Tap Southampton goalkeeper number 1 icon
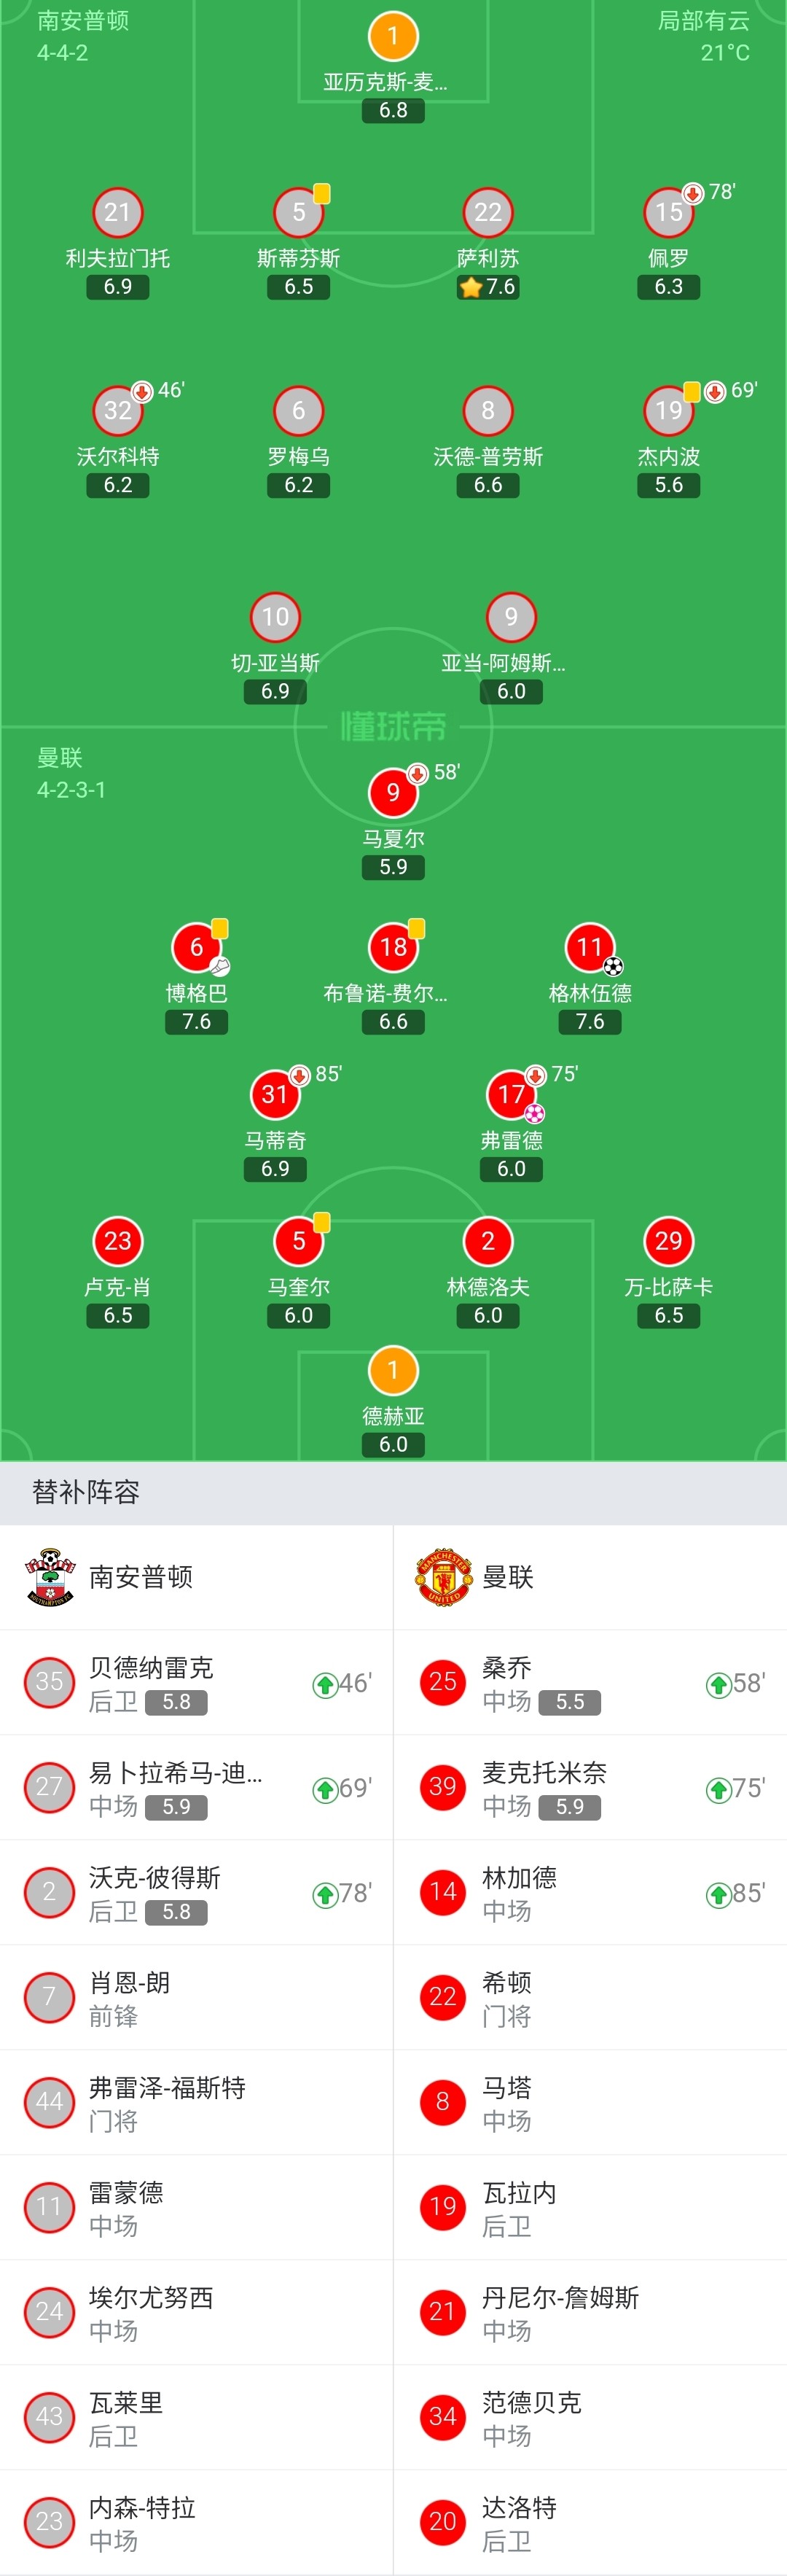The height and width of the screenshot is (2576, 787). 393,36
